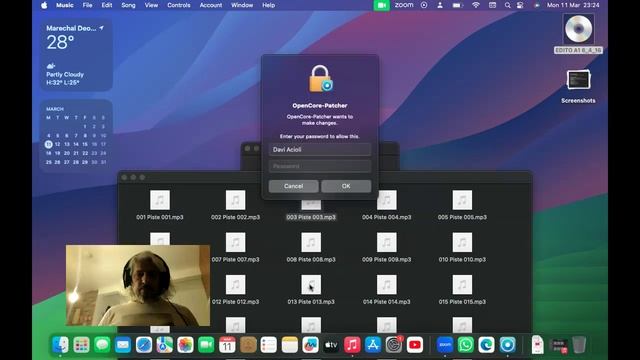The width and height of the screenshot is (640, 360).
Task: Select file 014 Piste 014.mp3
Action: (387, 290)
